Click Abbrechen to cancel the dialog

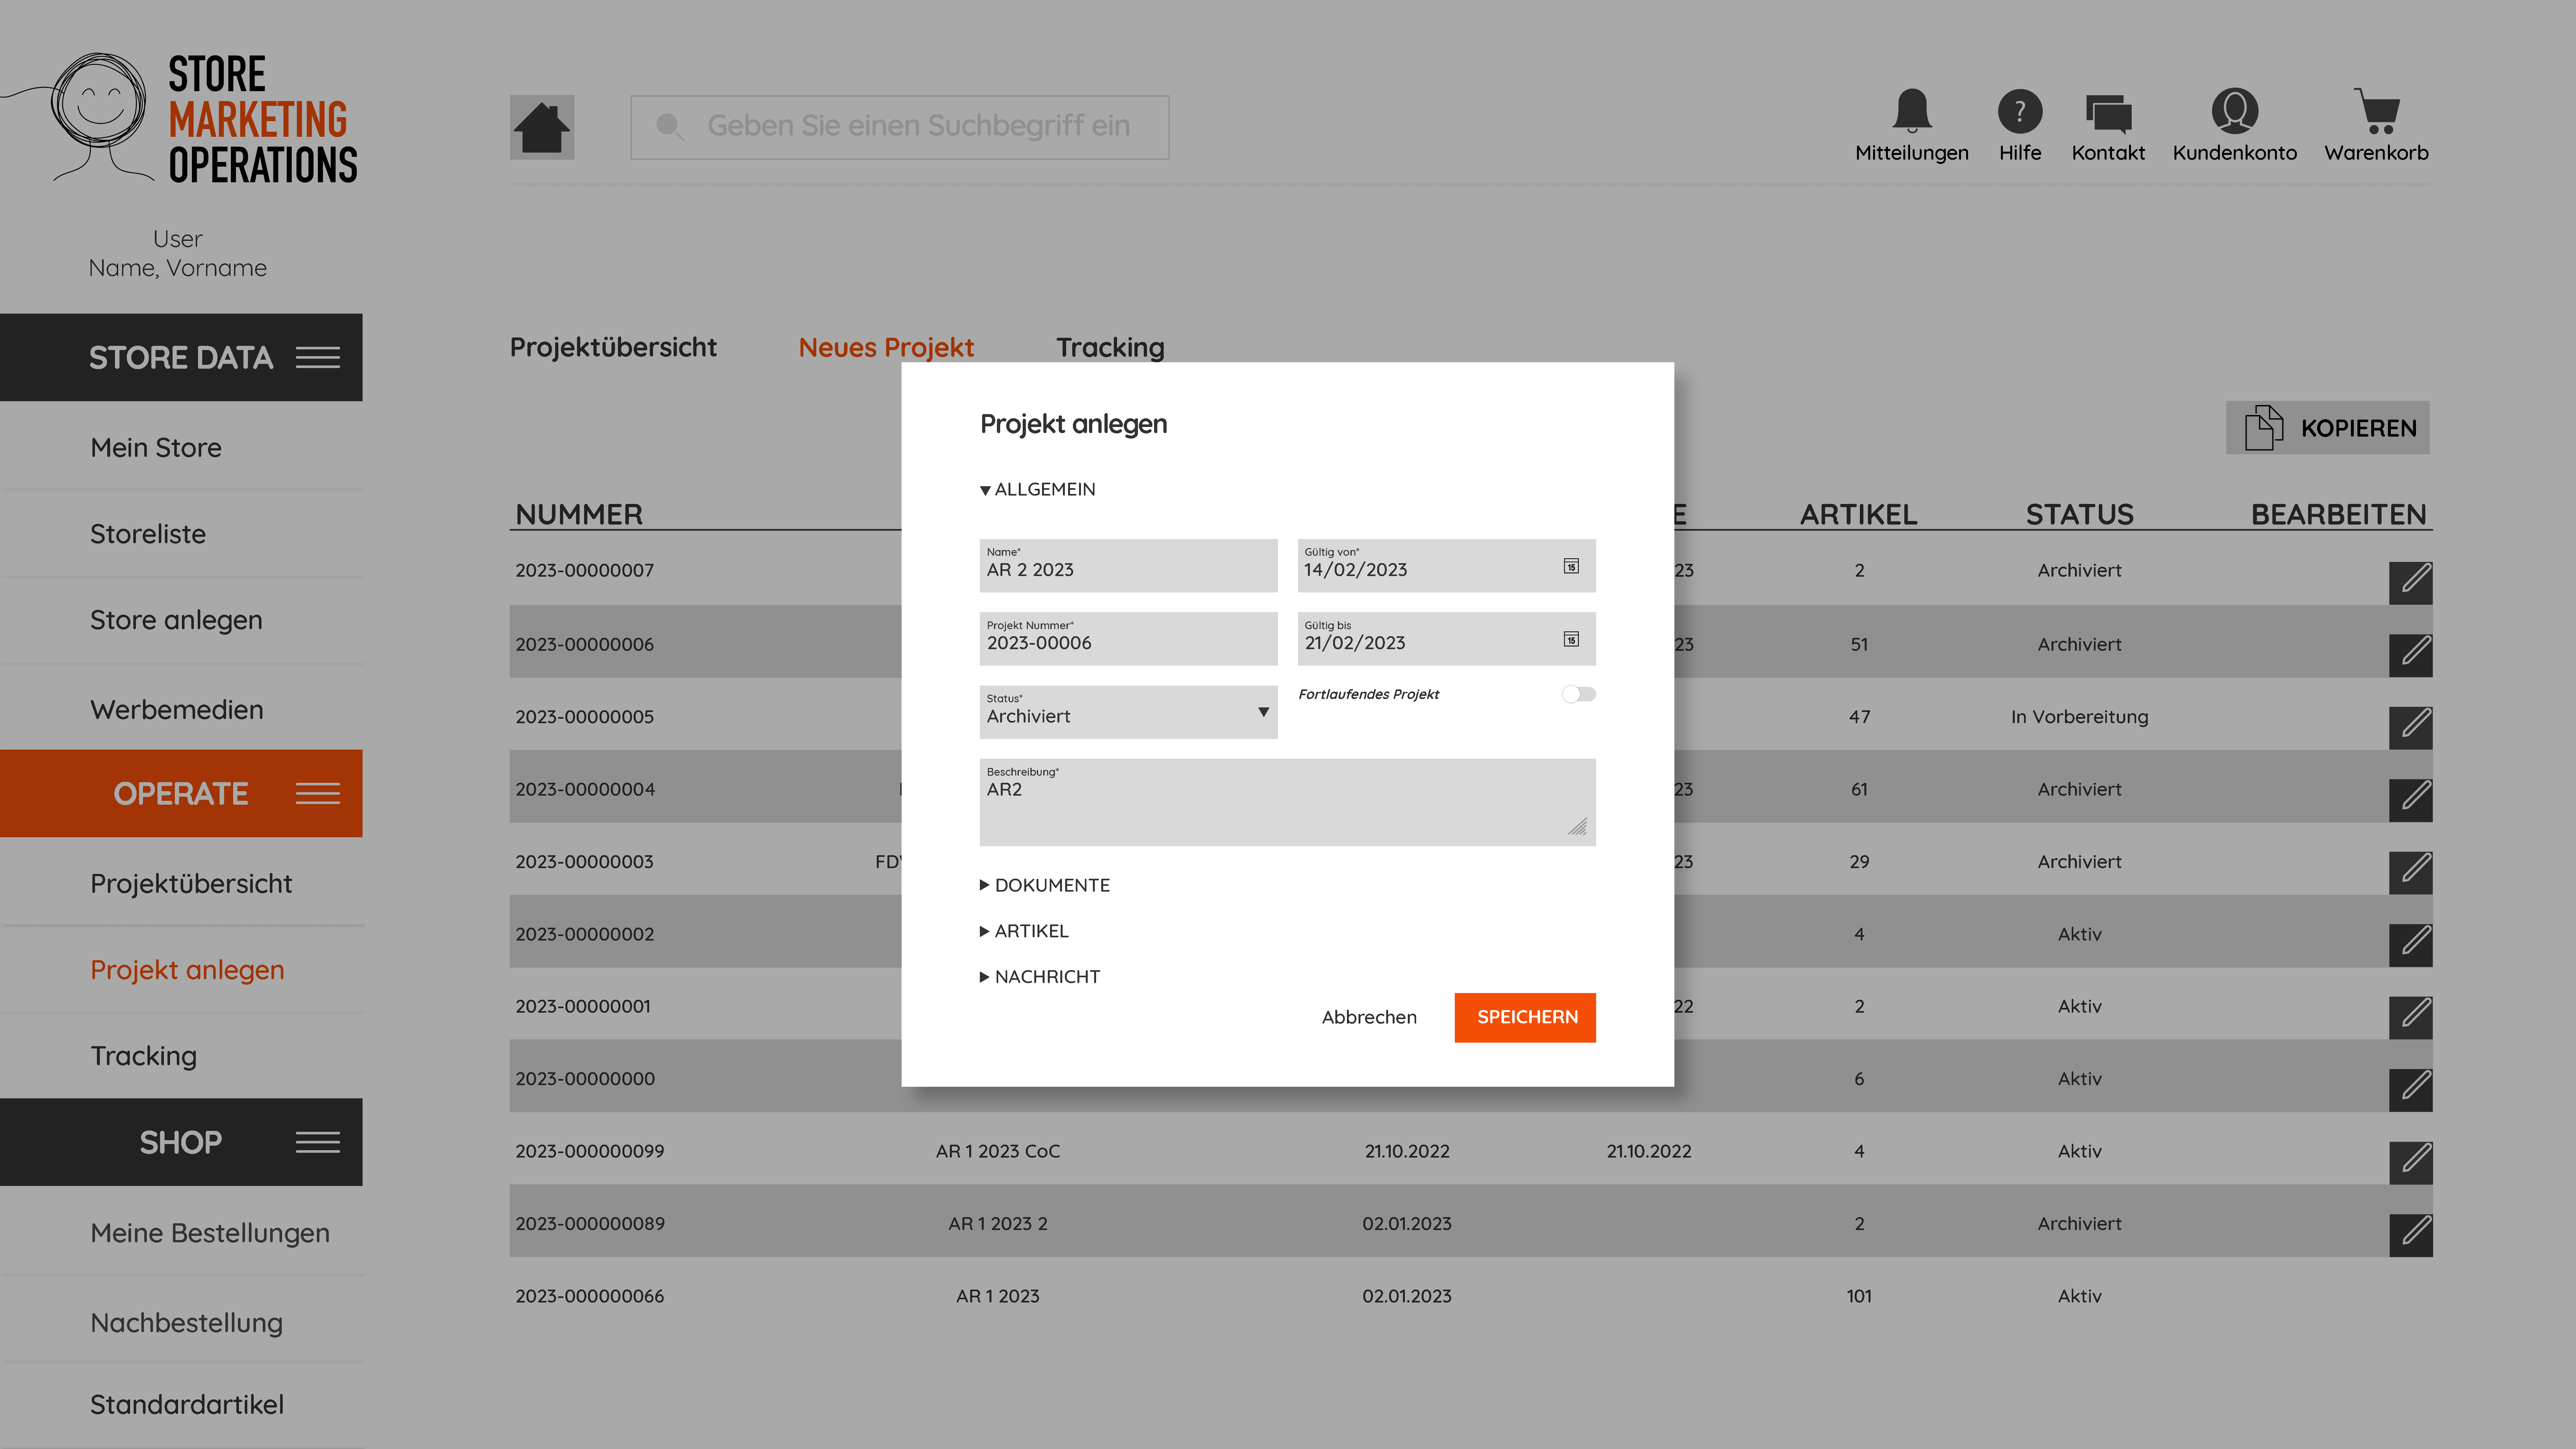point(1369,1017)
